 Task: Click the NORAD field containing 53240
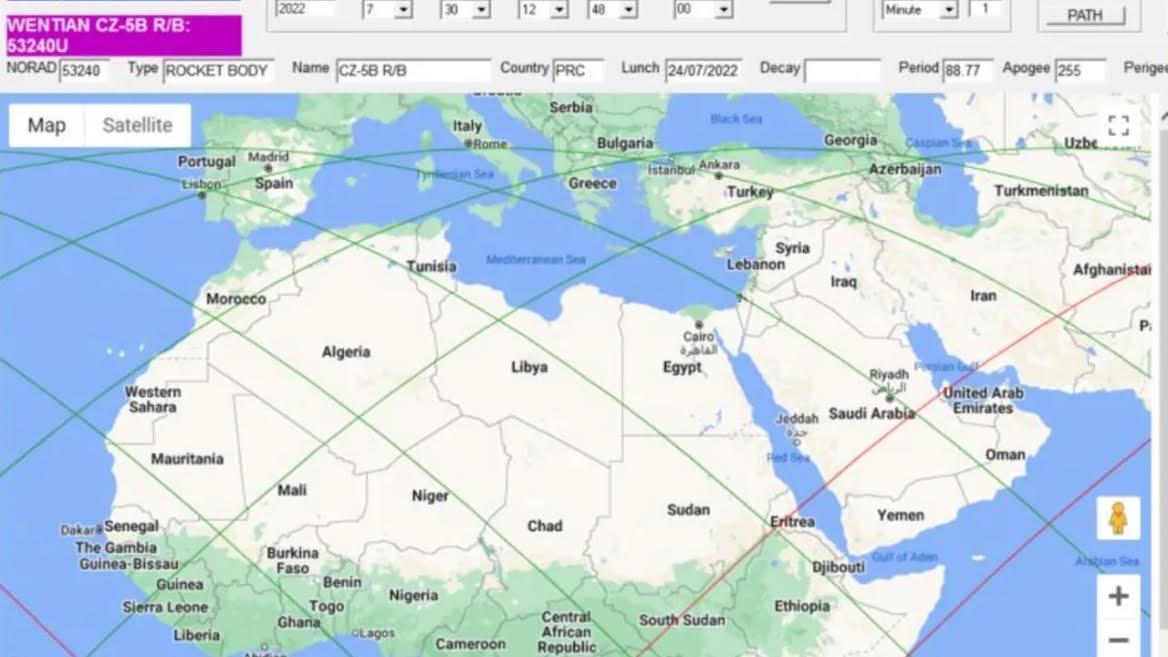click(x=84, y=71)
